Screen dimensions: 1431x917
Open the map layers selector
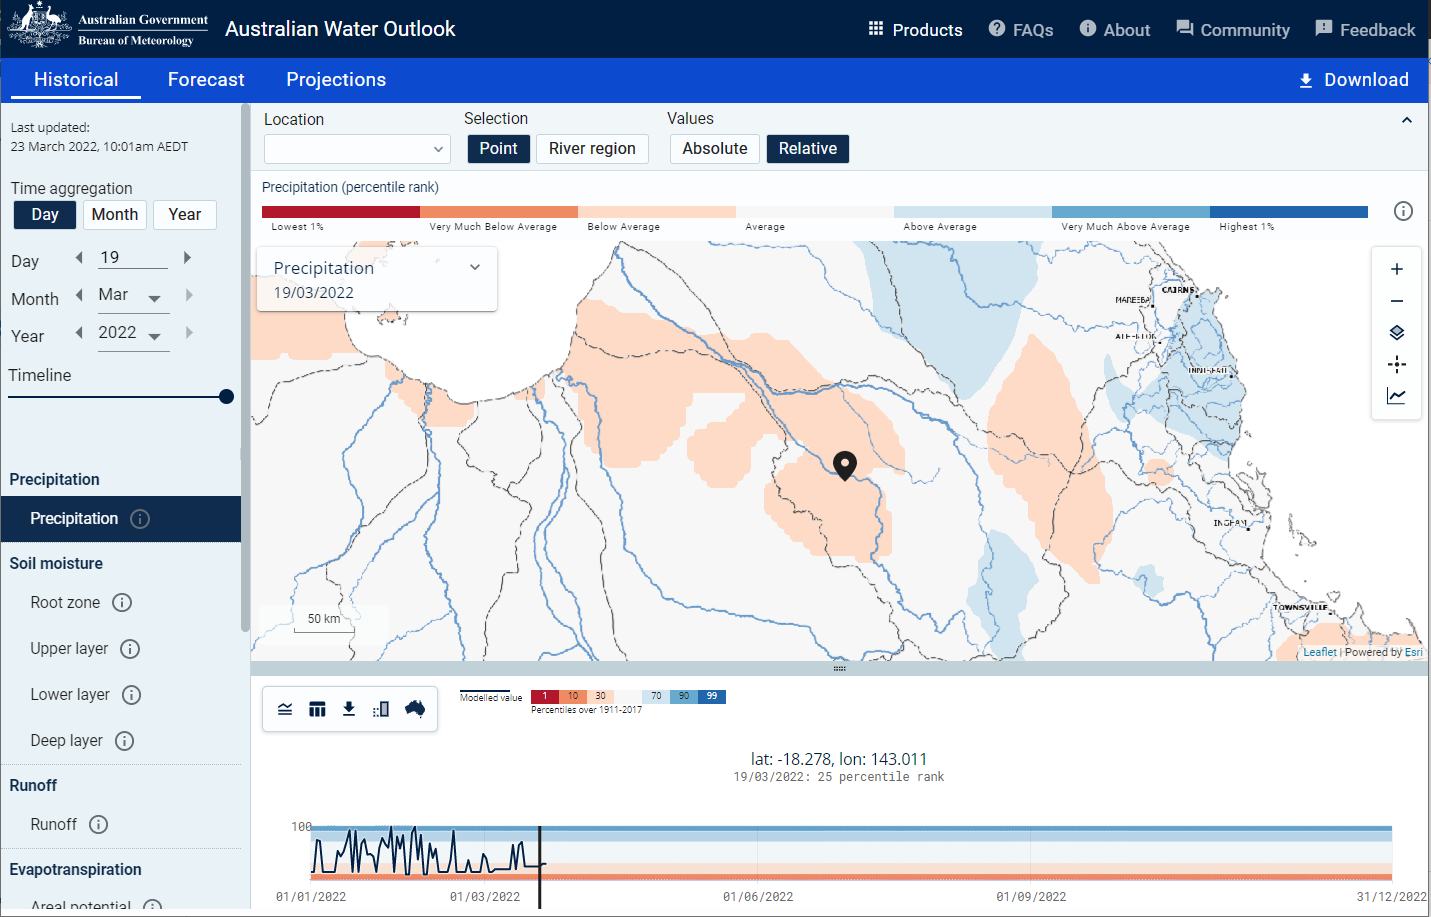coord(1397,332)
